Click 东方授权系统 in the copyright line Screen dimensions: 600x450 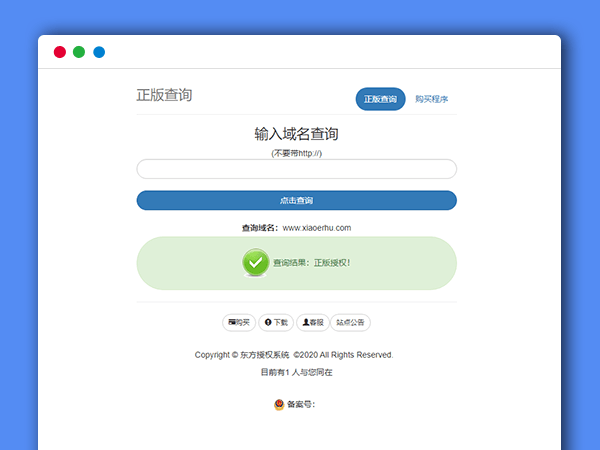click(265, 355)
